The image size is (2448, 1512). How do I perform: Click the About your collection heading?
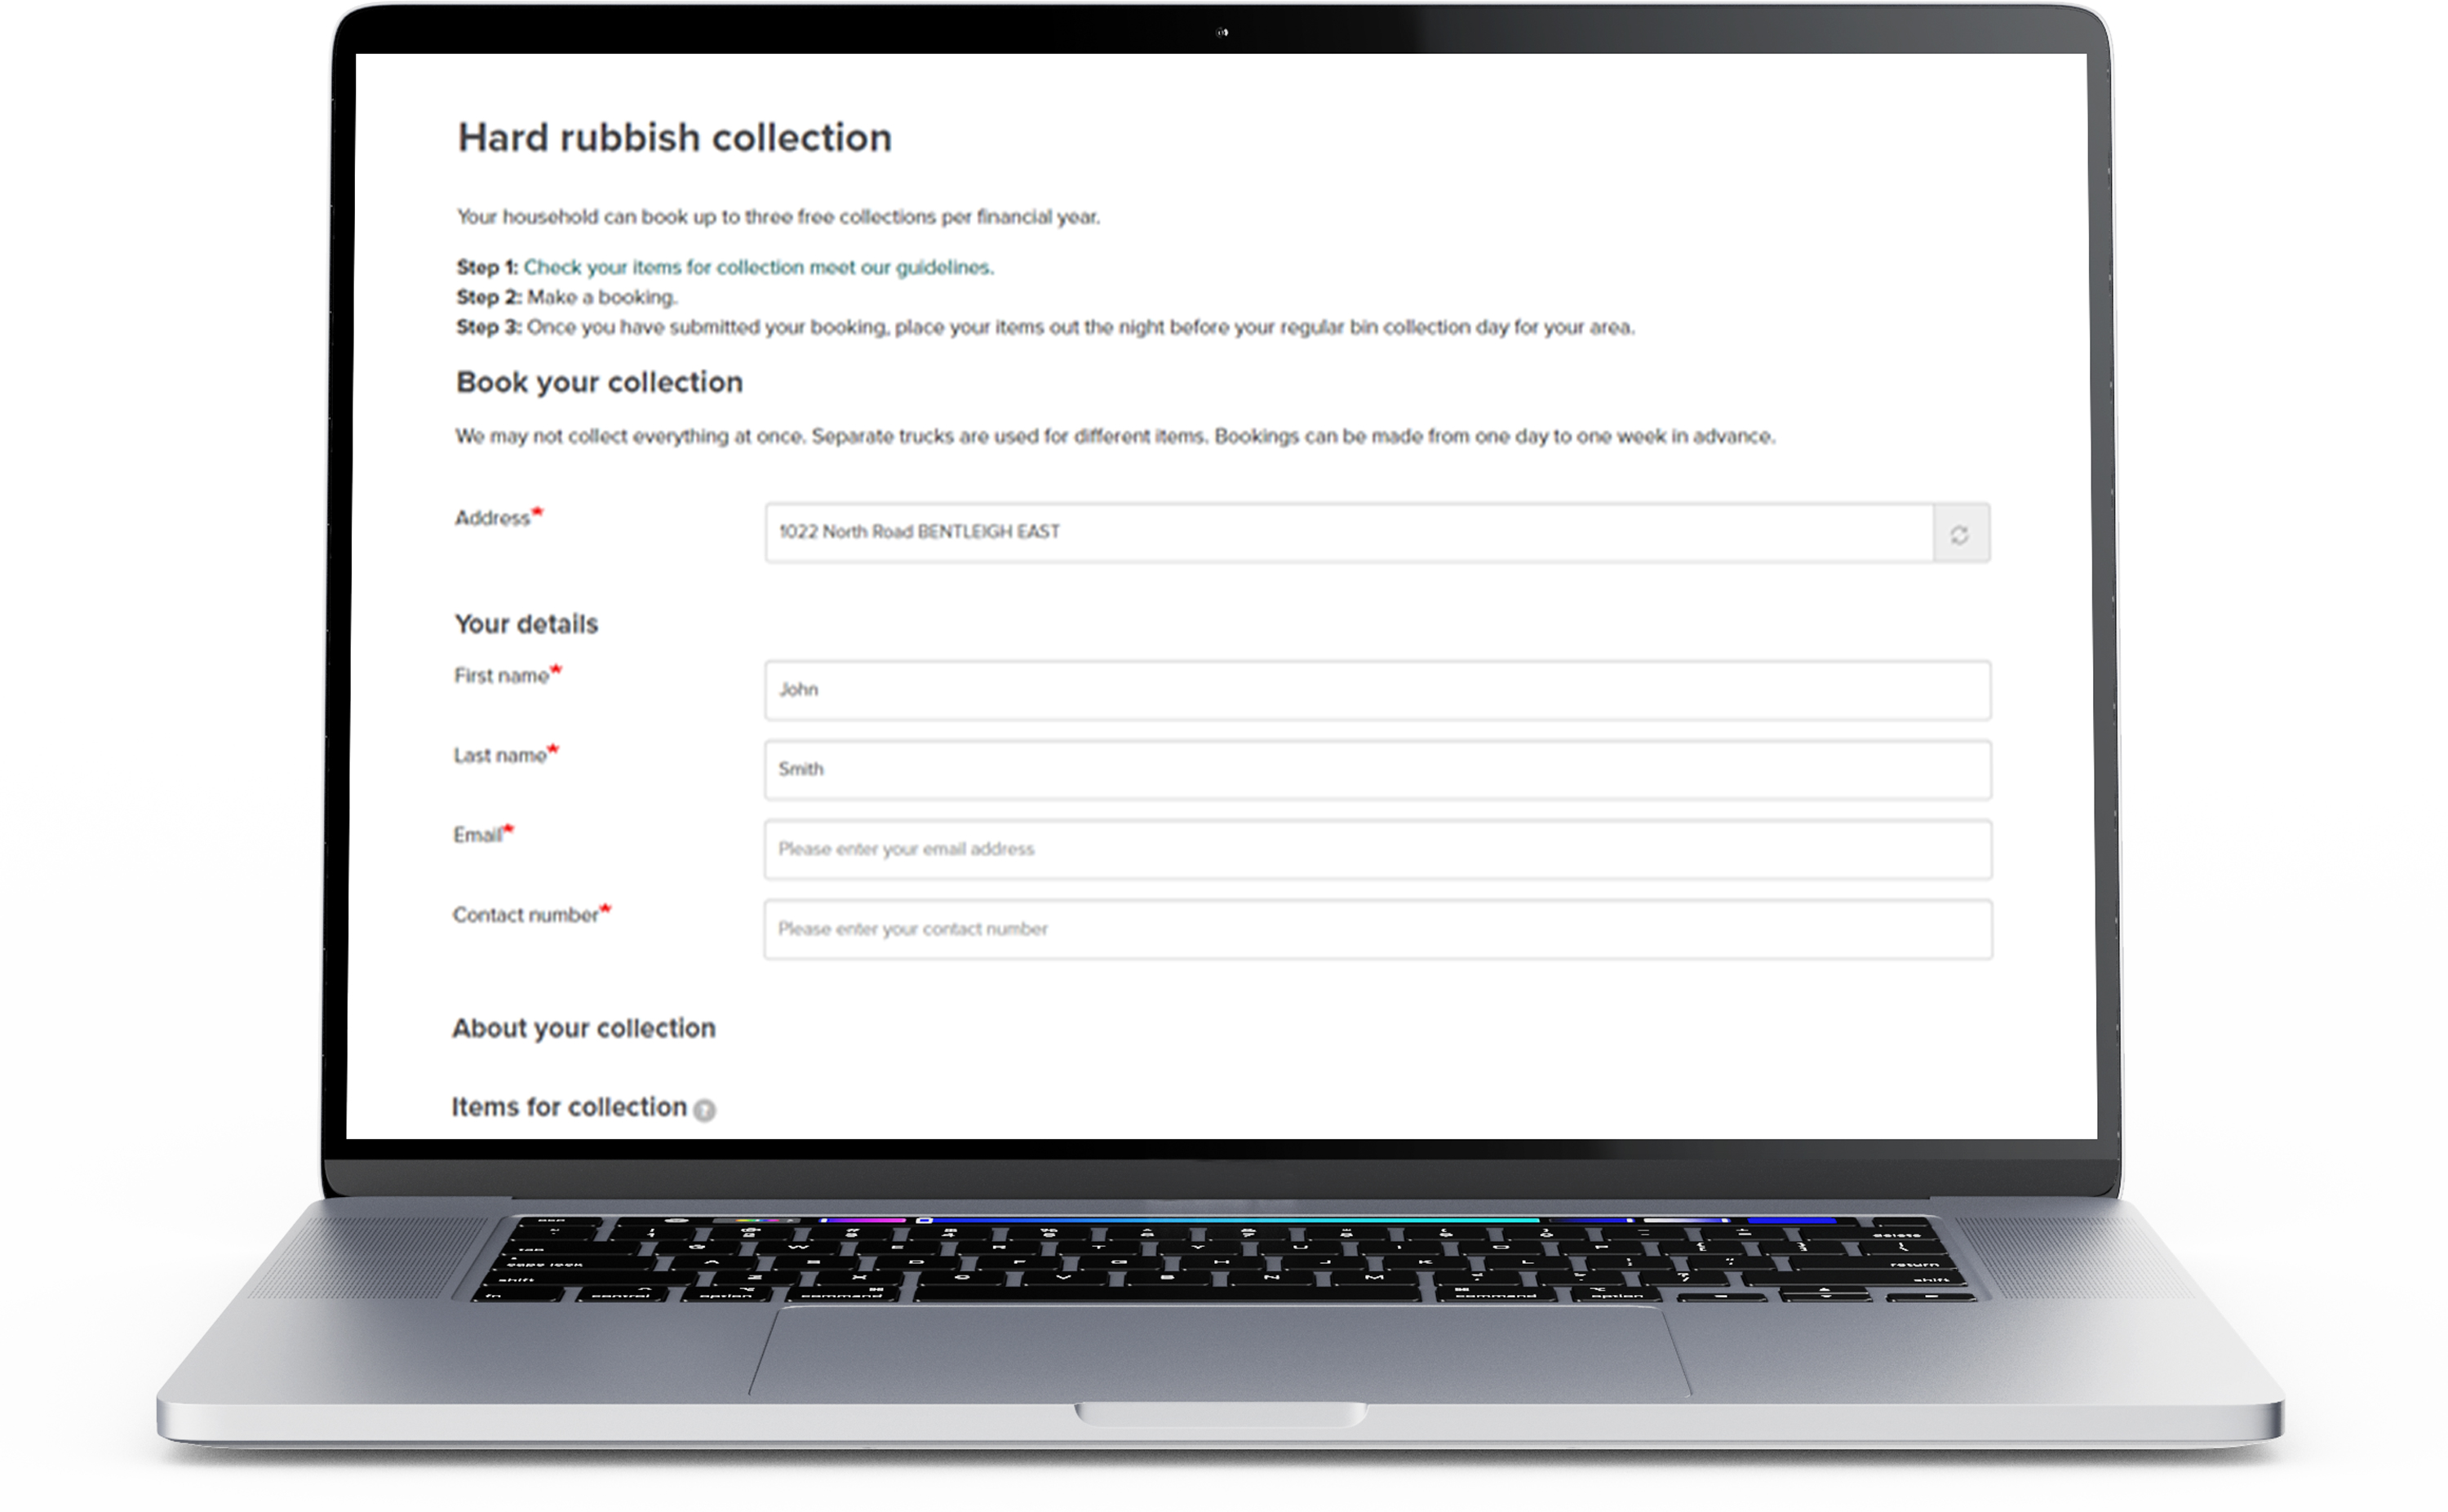pyautogui.click(x=583, y=1028)
